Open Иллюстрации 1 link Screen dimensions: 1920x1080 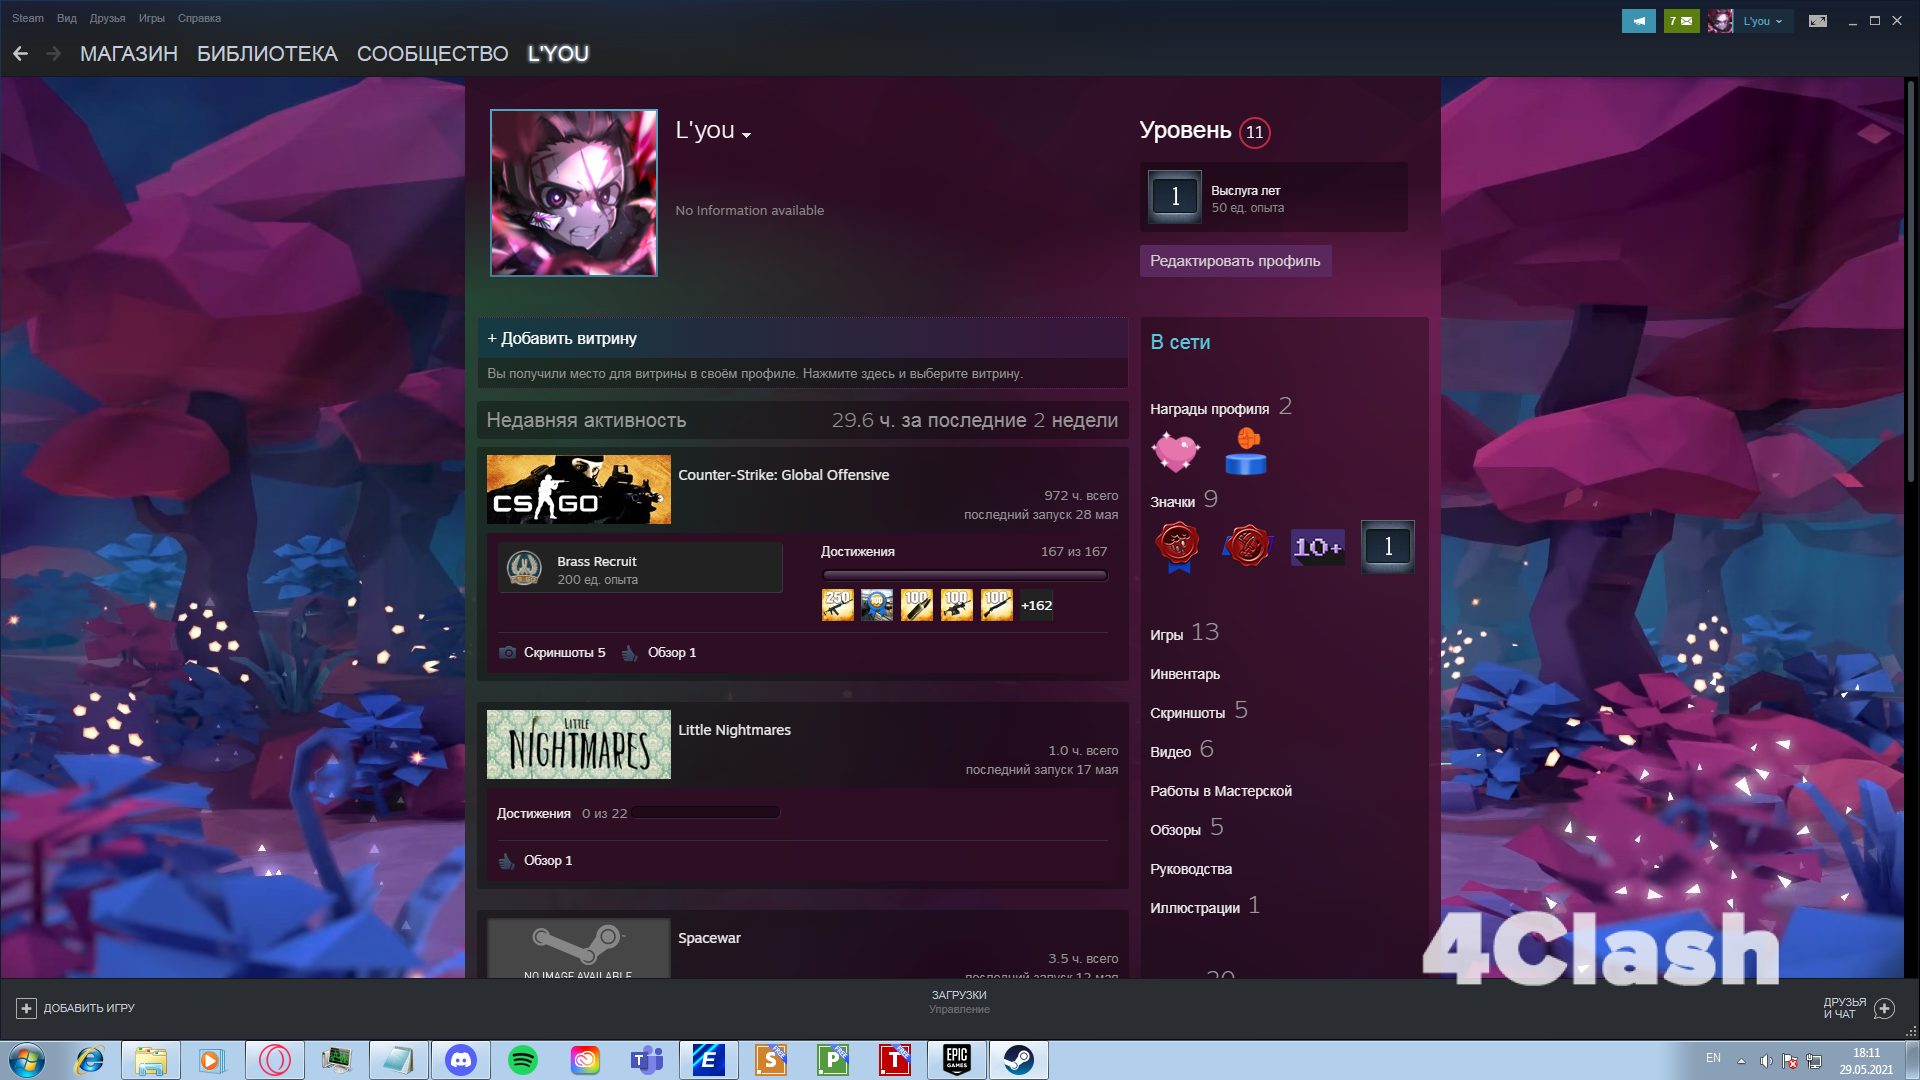(x=1205, y=906)
